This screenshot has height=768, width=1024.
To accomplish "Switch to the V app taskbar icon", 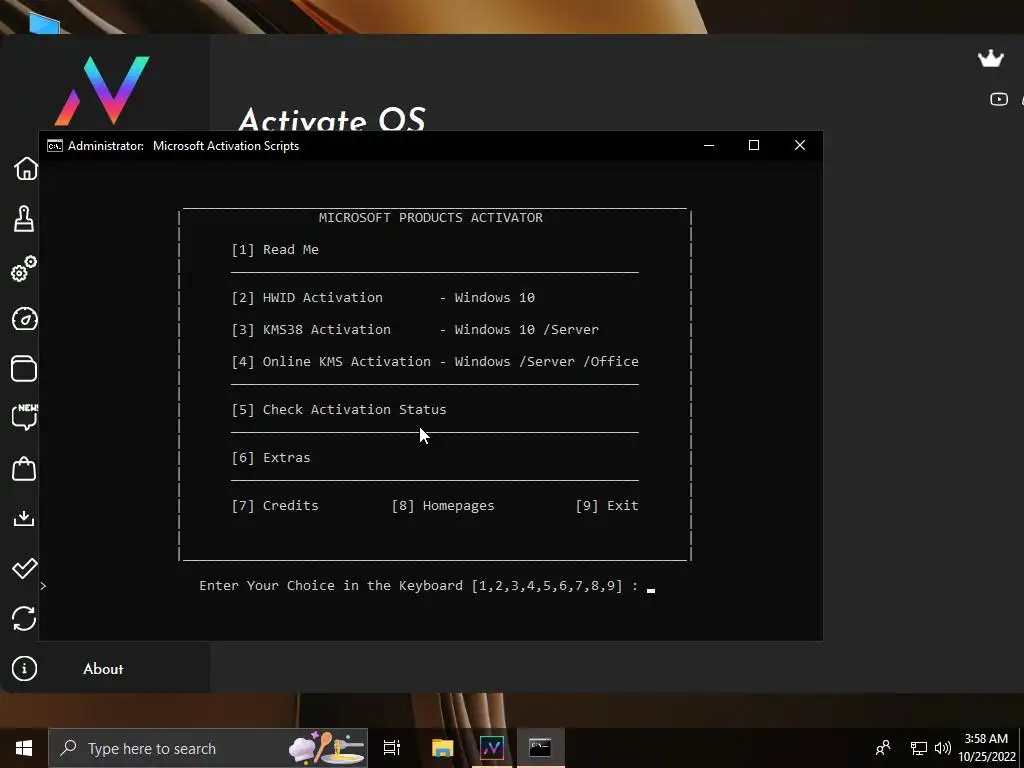I will coord(492,748).
